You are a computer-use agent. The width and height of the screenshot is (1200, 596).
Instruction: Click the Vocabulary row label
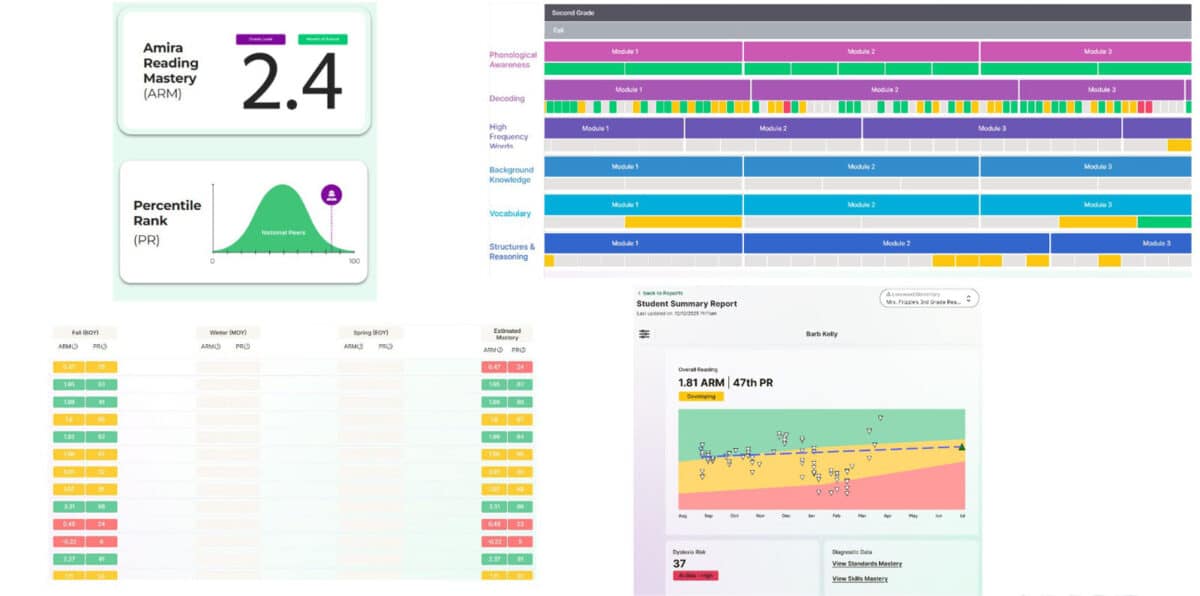pyautogui.click(x=510, y=213)
